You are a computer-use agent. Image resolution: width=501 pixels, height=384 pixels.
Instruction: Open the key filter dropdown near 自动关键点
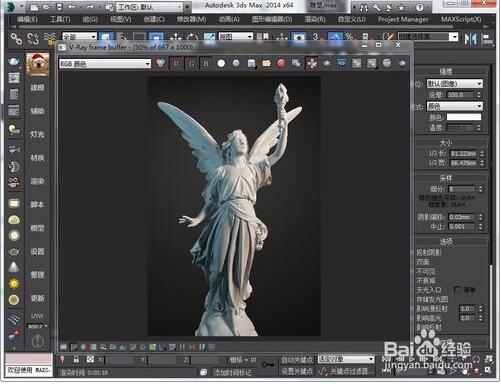point(345,359)
